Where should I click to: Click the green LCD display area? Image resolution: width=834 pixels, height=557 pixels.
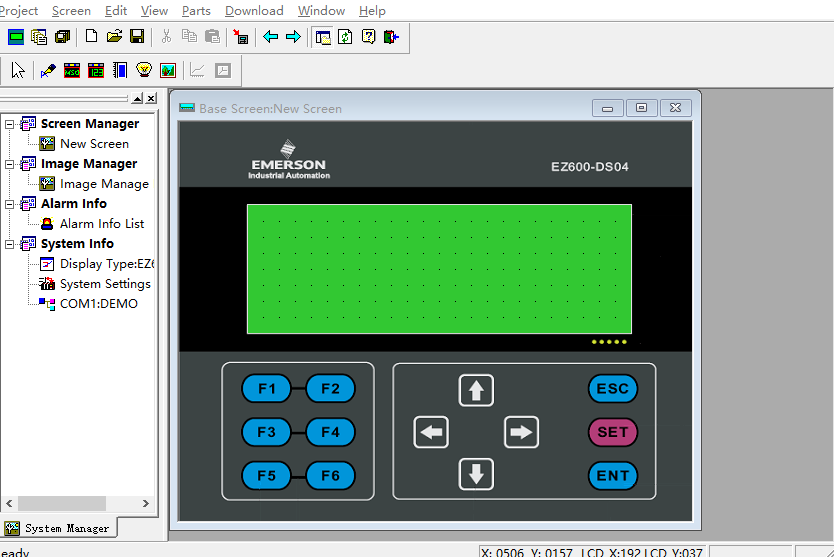pos(439,268)
